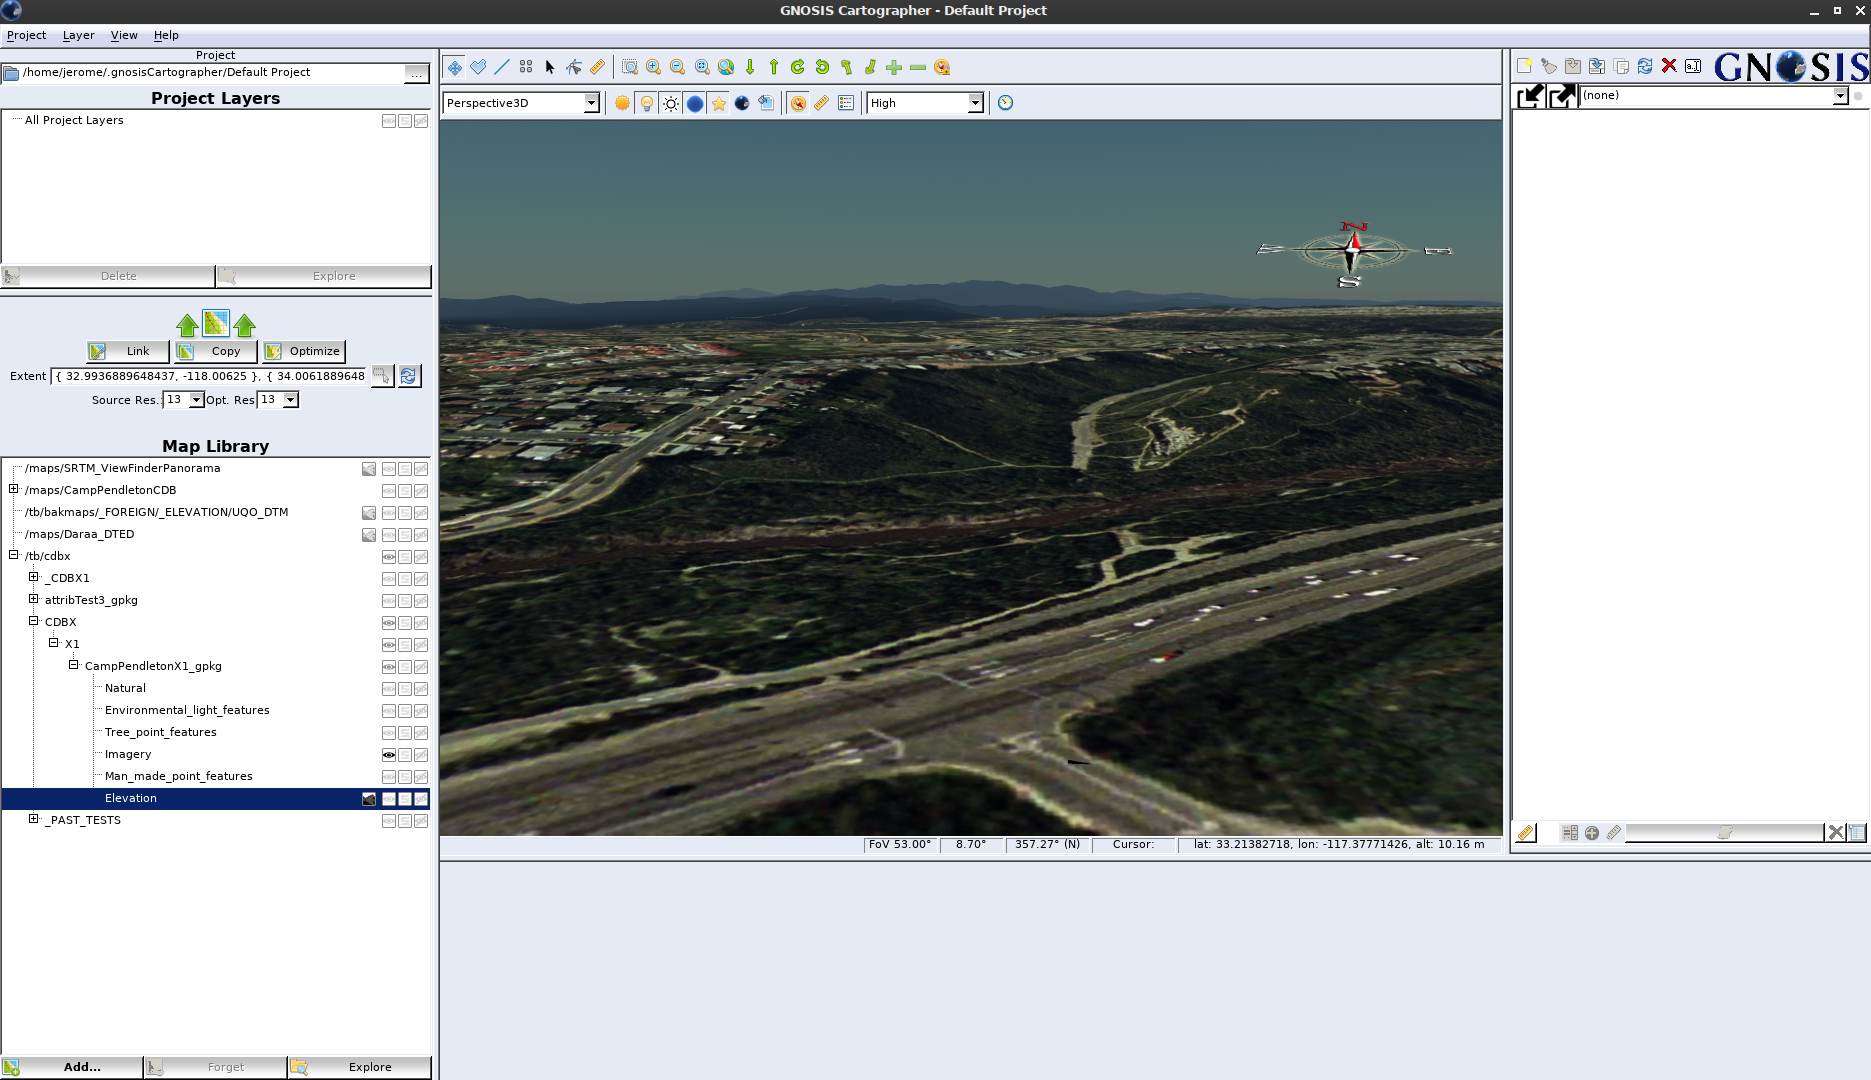
Task: Open the View menu
Action: (x=124, y=35)
